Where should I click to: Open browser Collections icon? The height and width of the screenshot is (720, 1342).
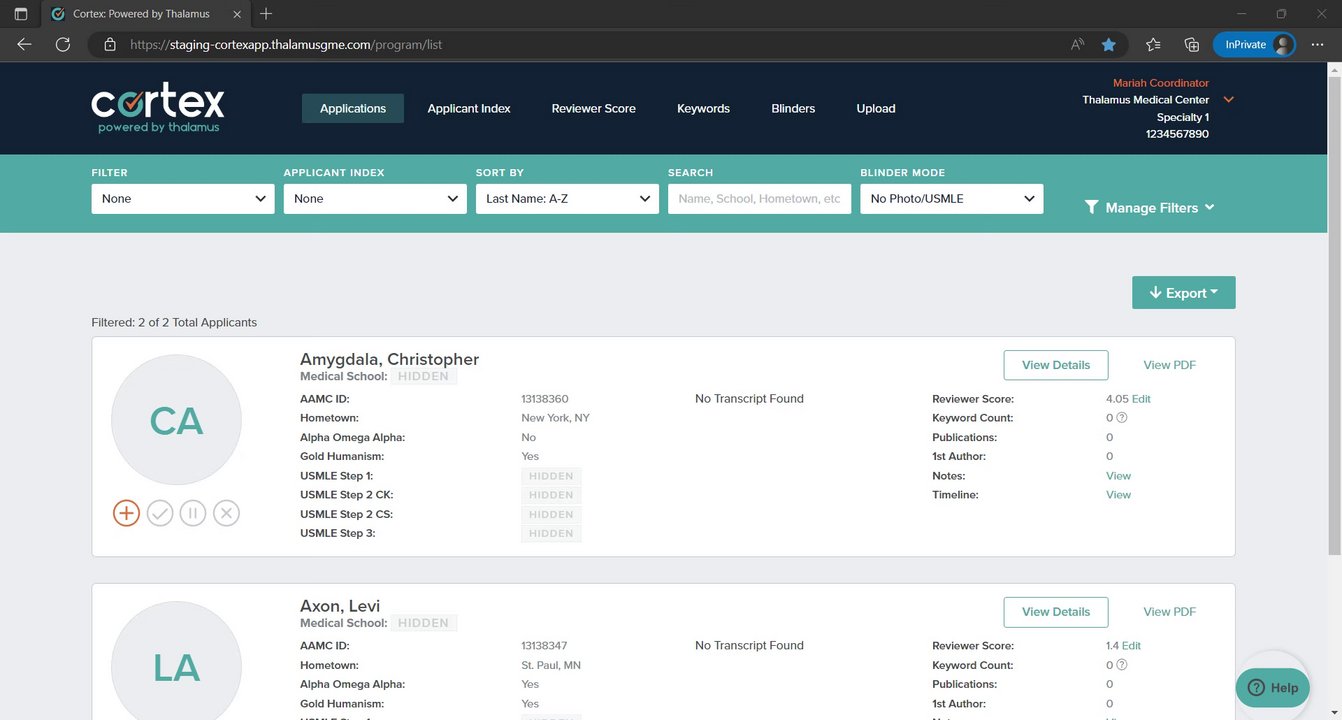coord(1191,44)
